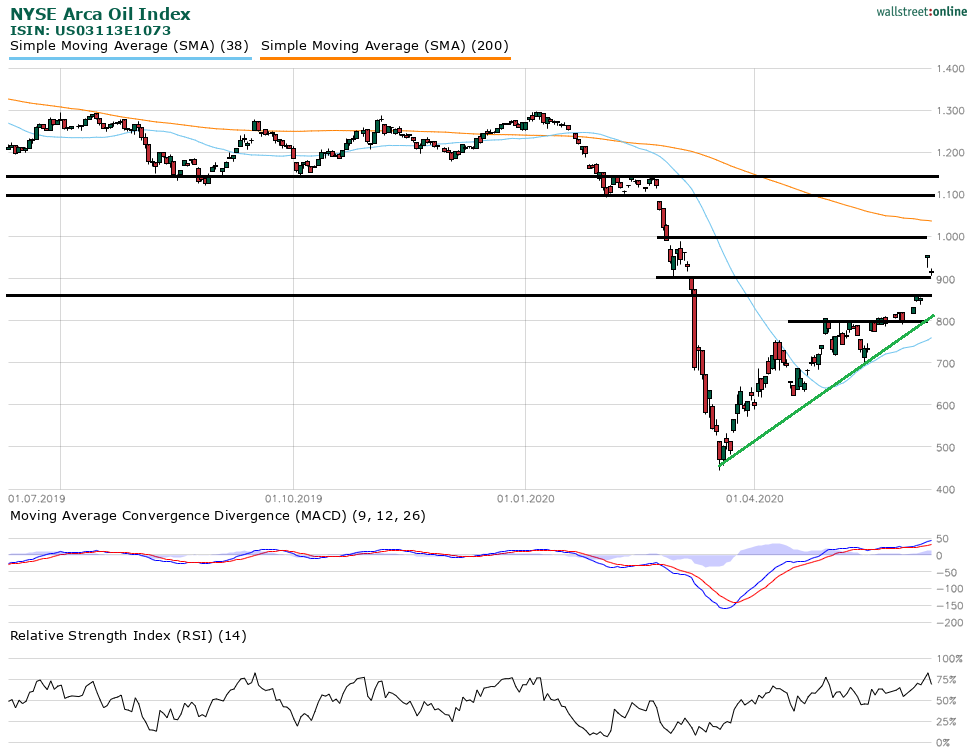Toggle the Simple Moving Average (38) legend
Screen dimensions: 976x750
click(130, 46)
